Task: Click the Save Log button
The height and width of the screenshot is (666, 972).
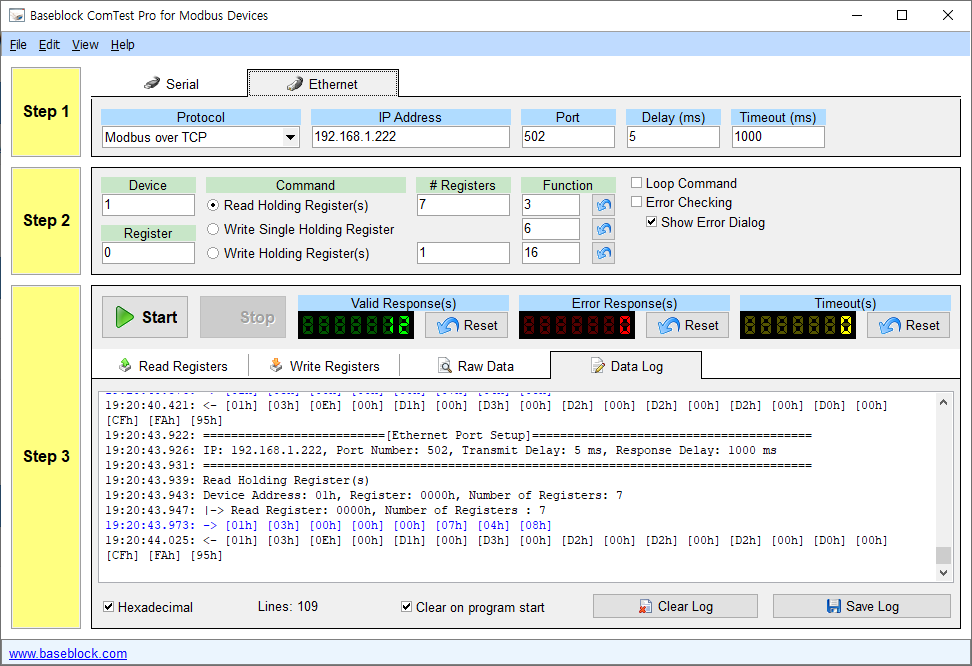Action: point(862,606)
